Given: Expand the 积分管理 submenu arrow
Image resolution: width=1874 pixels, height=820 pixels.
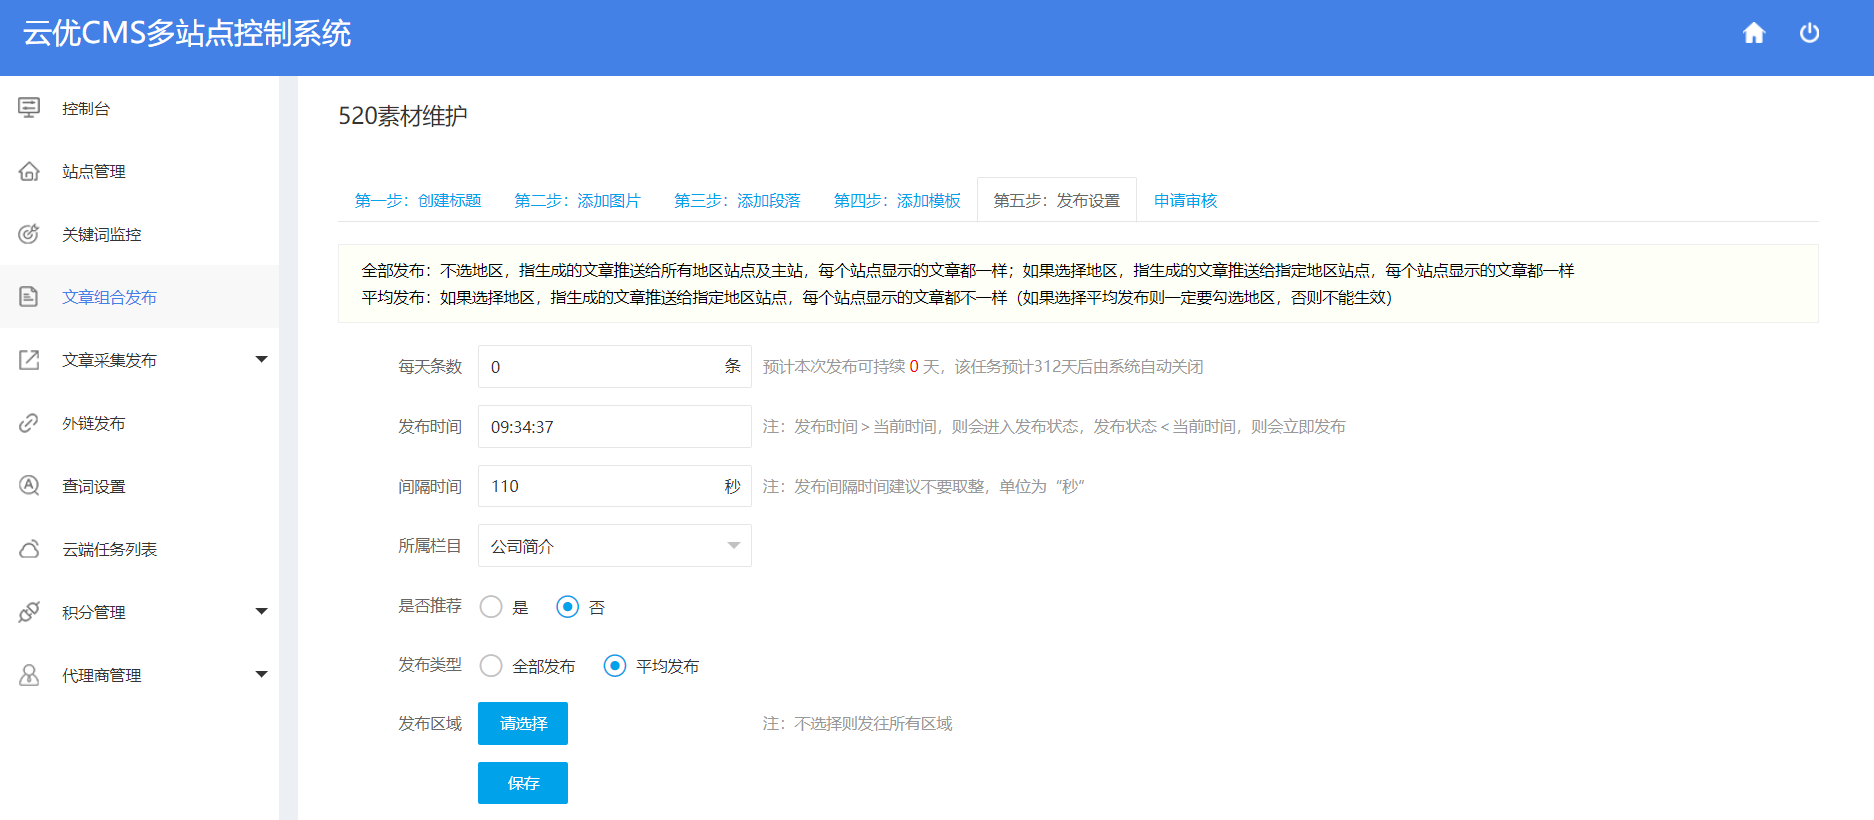Looking at the screenshot, I should (261, 611).
